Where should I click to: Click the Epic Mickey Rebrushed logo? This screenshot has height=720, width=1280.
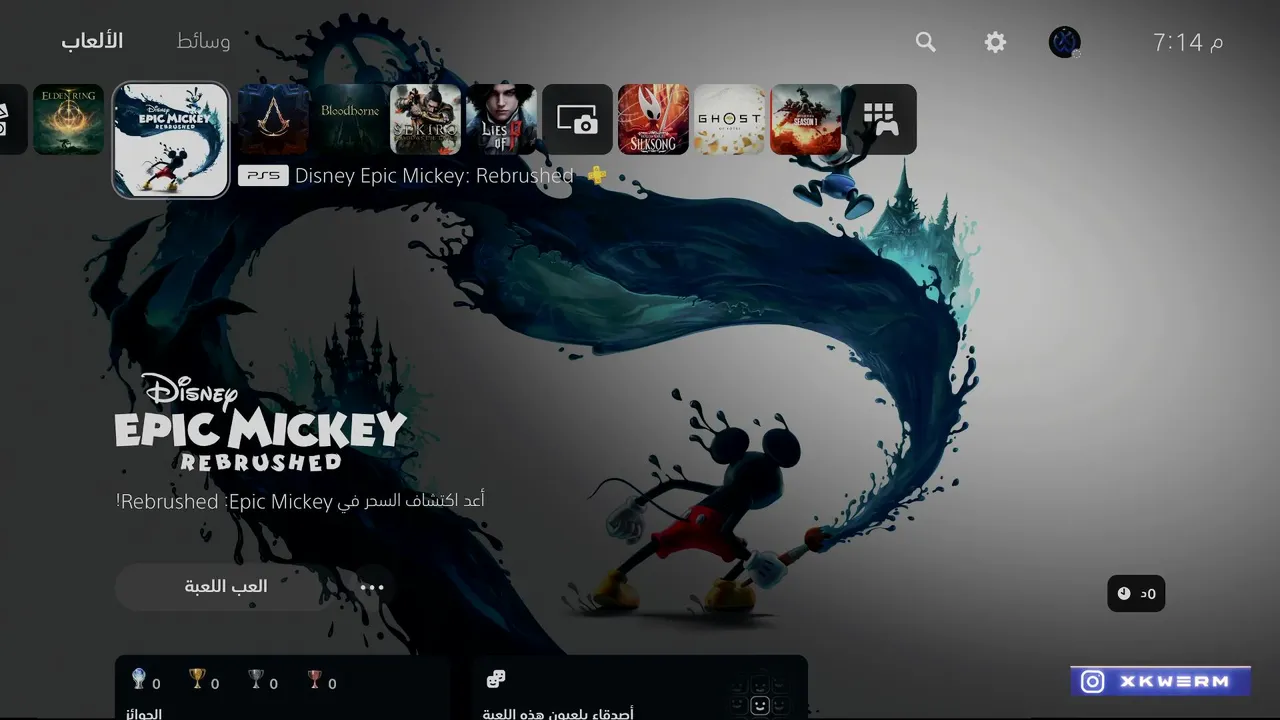[260, 422]
